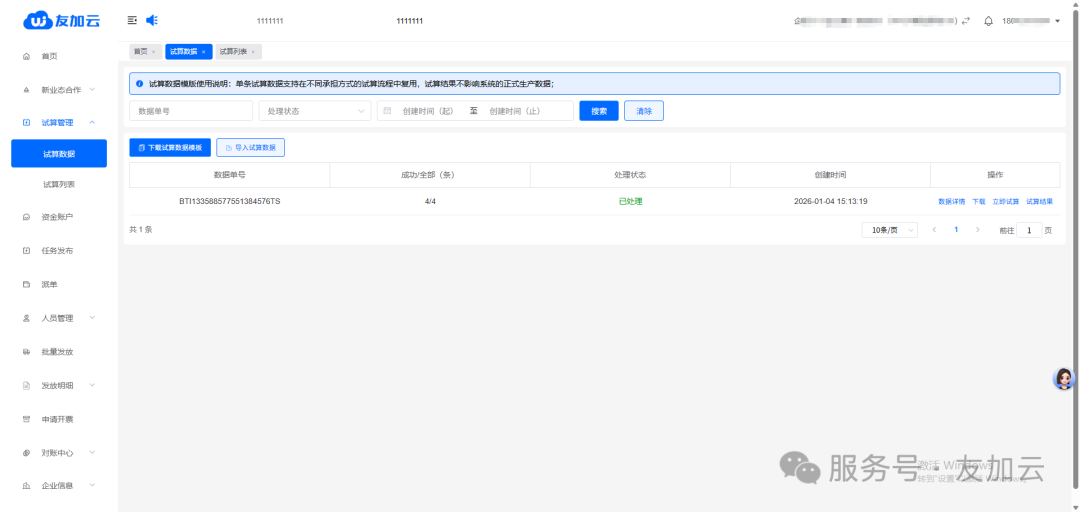Open the 处理状态 dropdown
The width and height of the screenshot is (1080, 512).
(x=315, y=111)
